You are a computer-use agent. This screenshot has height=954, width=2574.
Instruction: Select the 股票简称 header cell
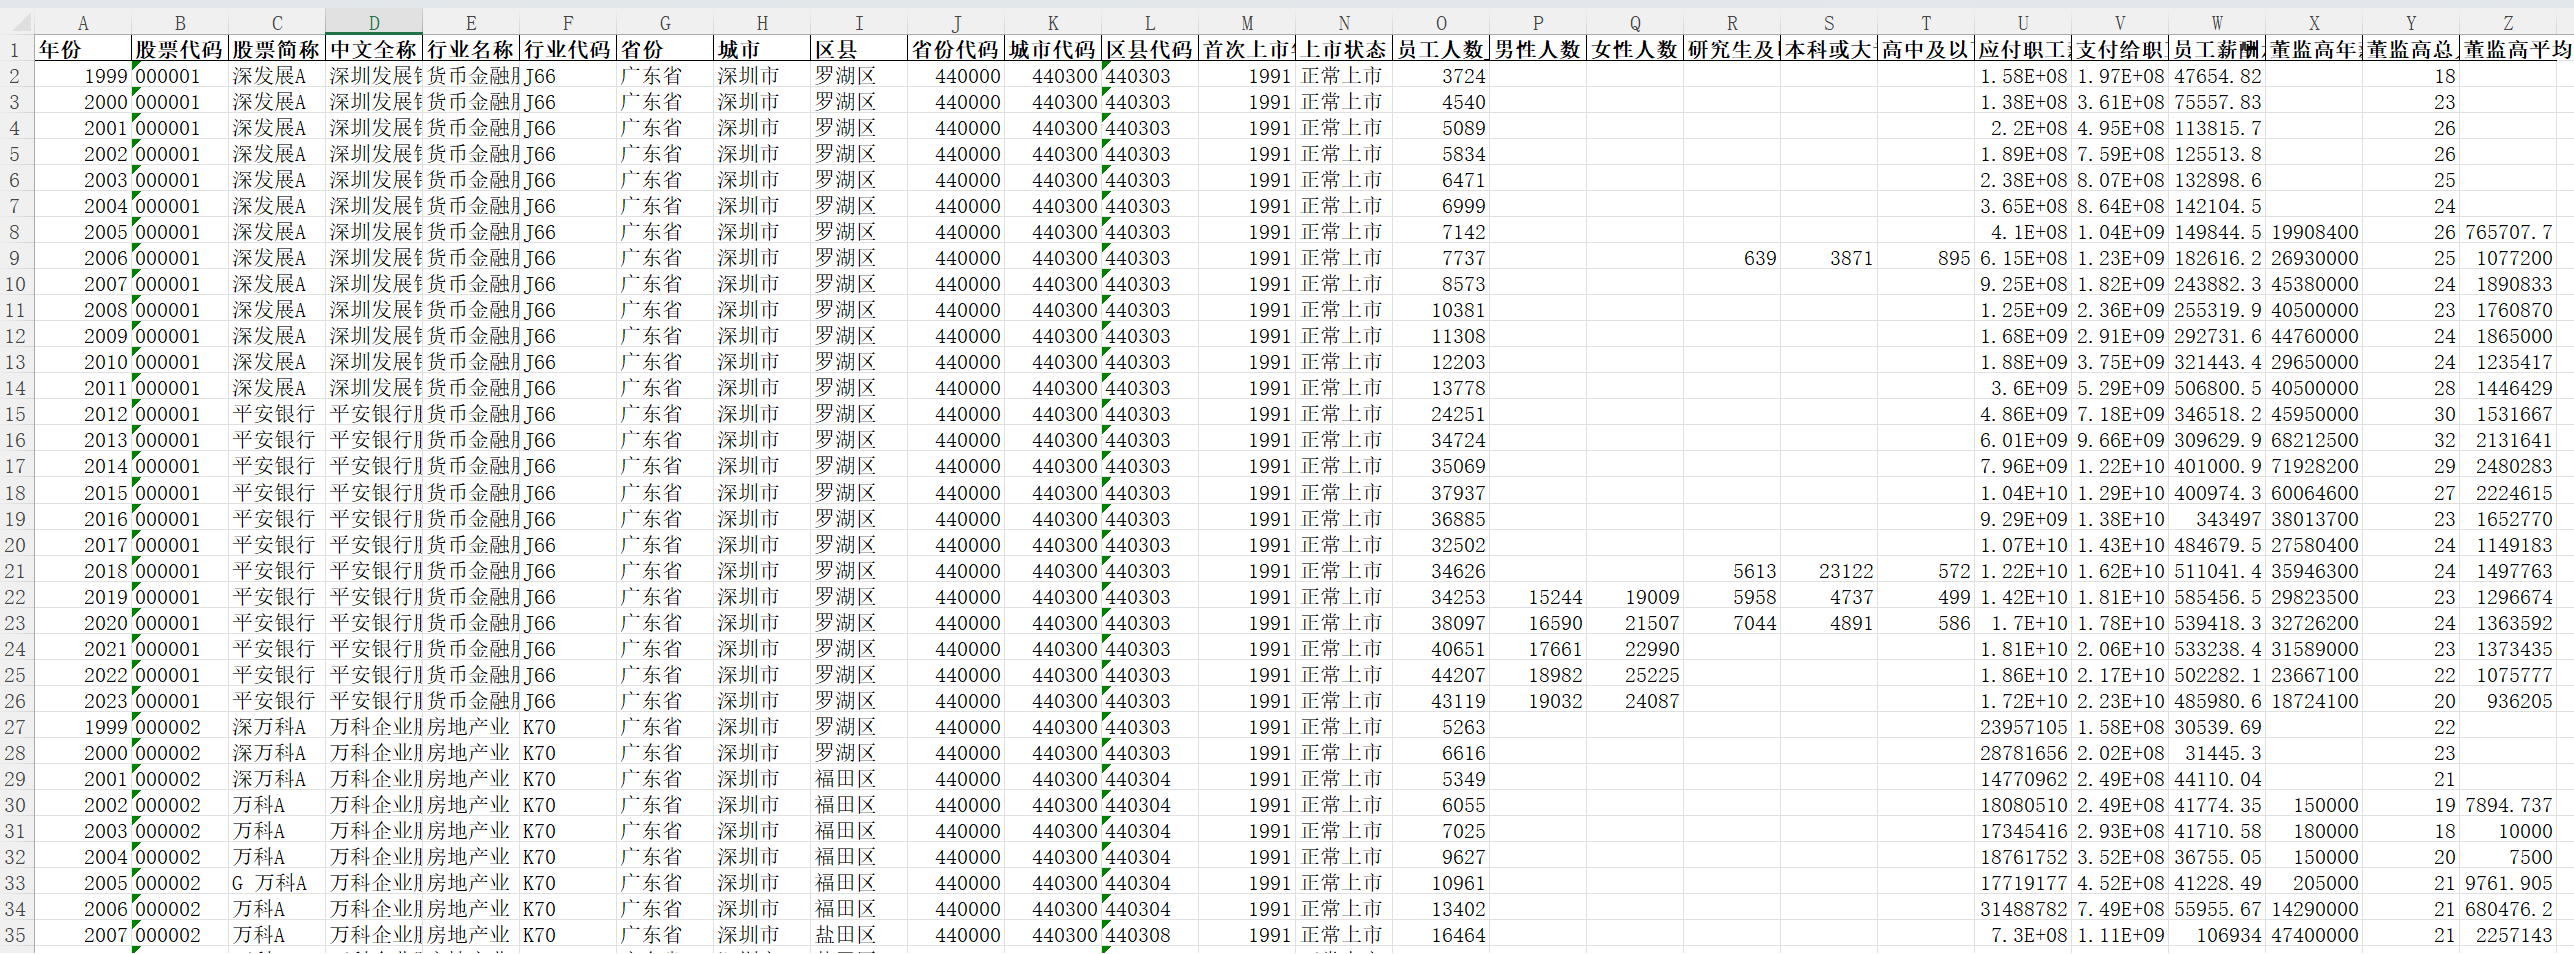tap(277, 49)
